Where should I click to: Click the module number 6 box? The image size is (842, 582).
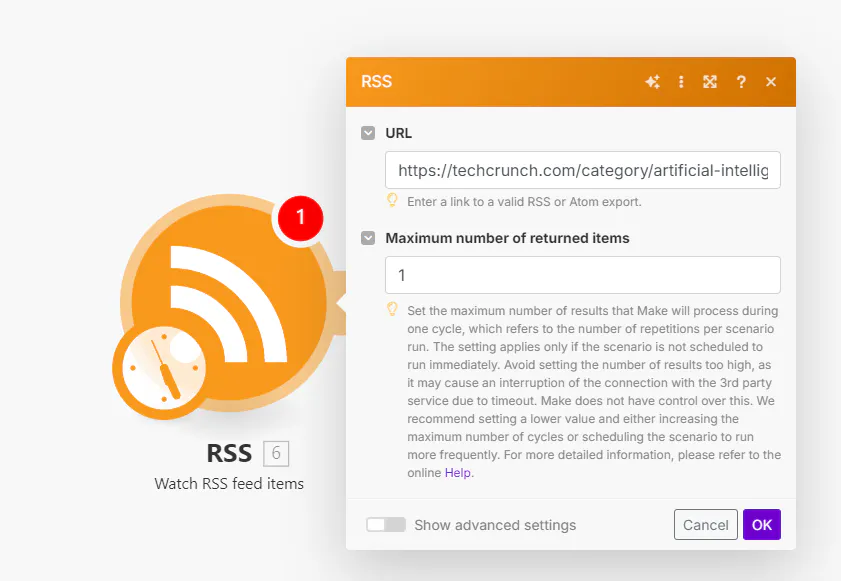276,454
